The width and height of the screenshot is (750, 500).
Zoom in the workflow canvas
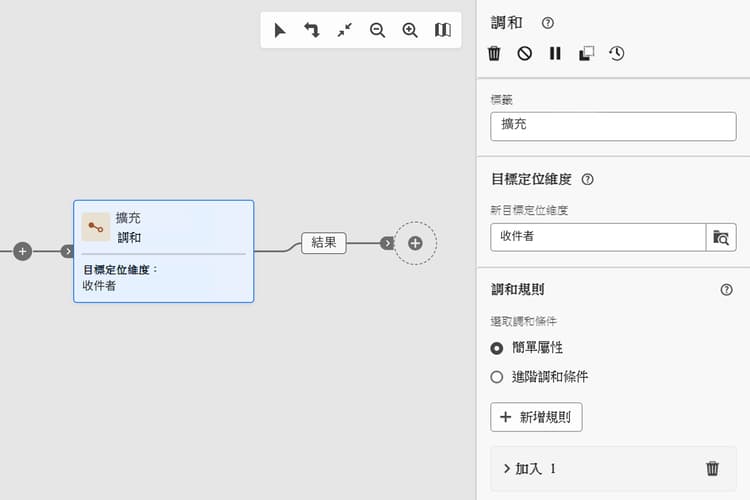point(410,30)
